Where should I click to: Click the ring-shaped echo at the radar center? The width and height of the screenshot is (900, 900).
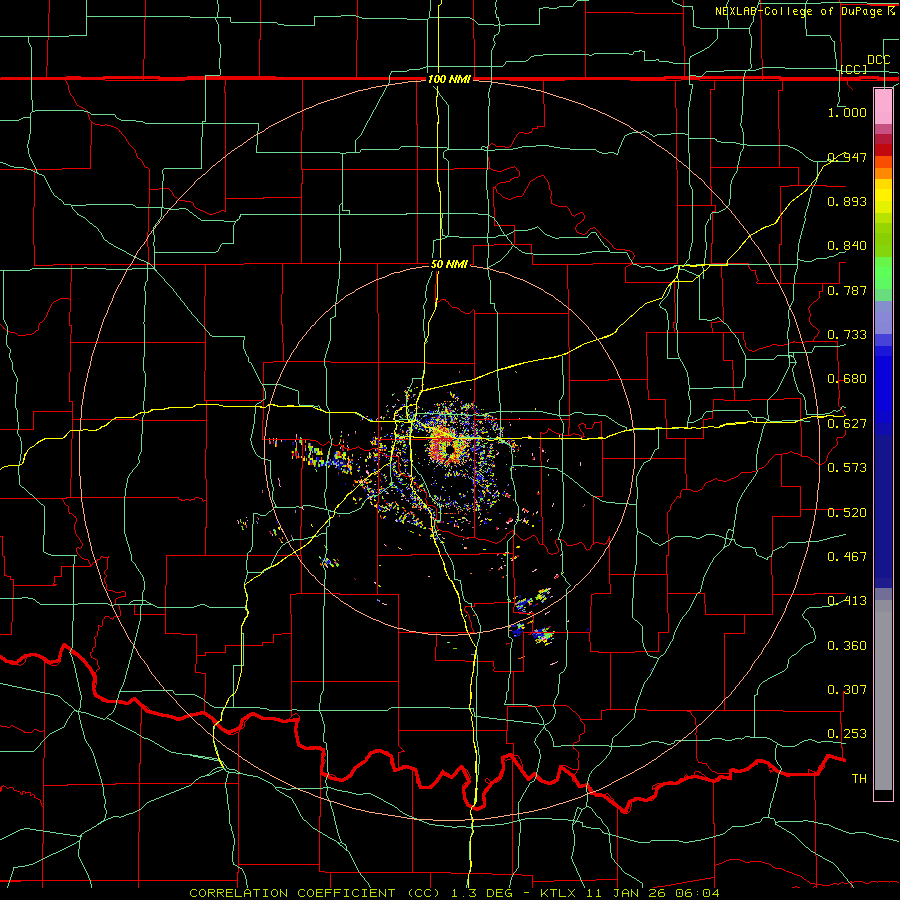tap(449, 447)
